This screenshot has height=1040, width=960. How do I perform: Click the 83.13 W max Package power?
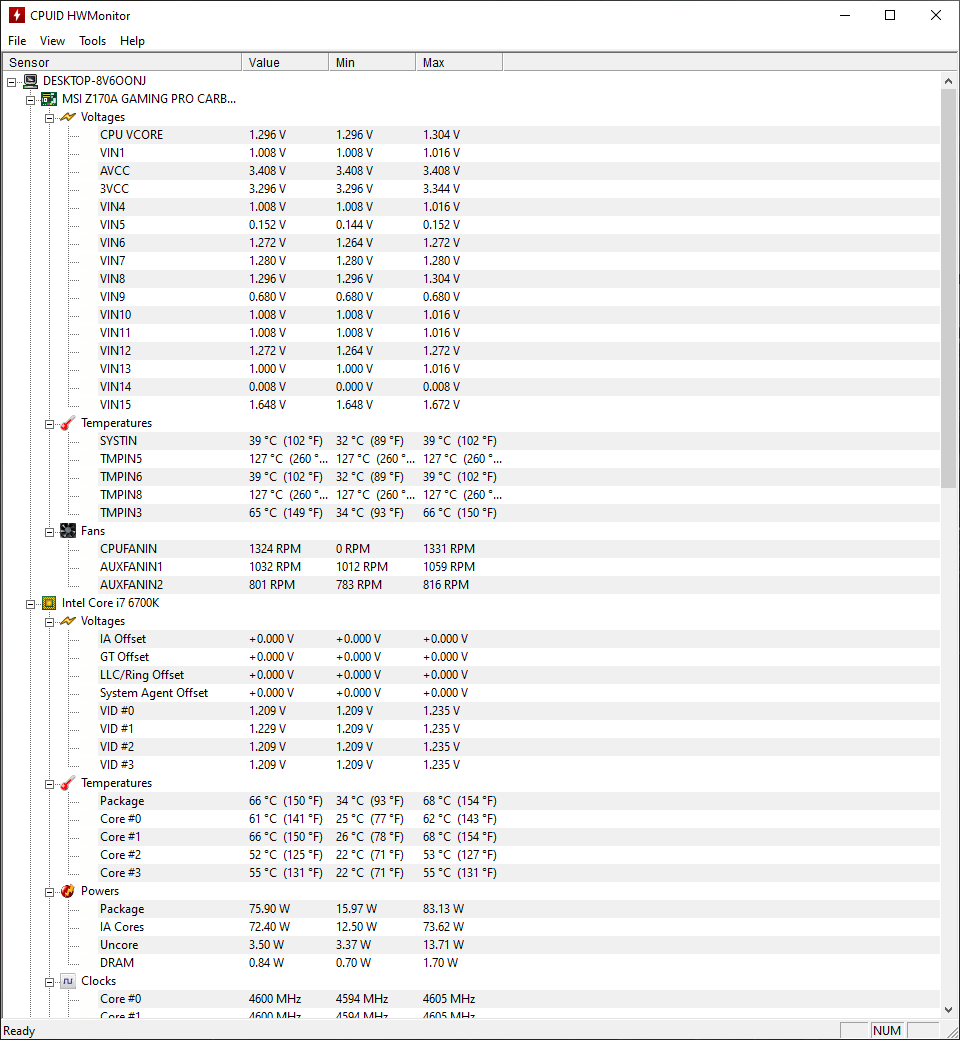coord(443,909)
